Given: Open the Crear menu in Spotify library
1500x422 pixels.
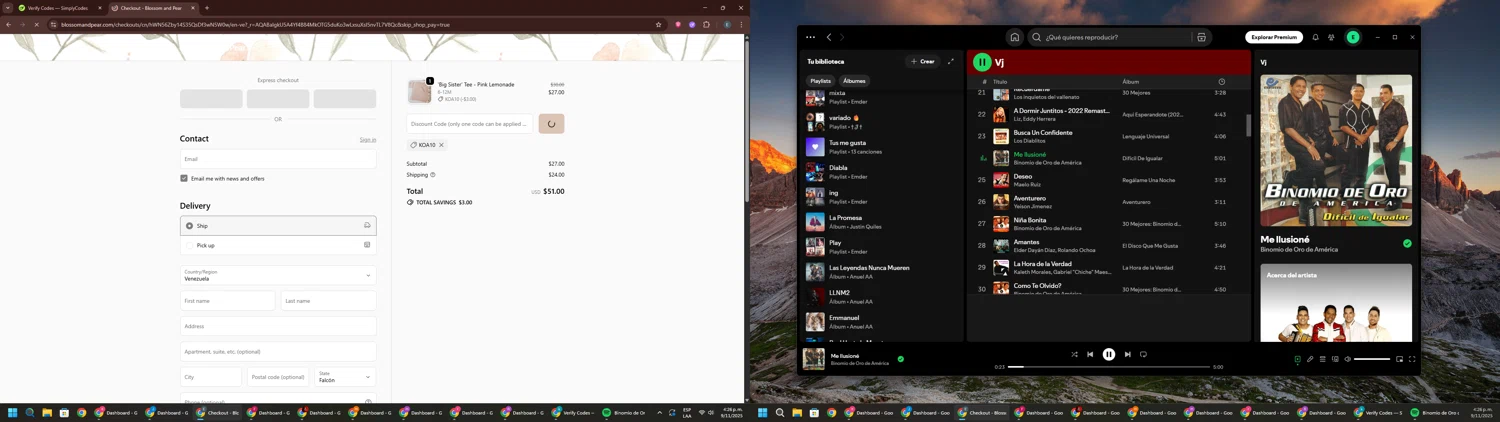Looking at the screenshot, I should [922, 61].
